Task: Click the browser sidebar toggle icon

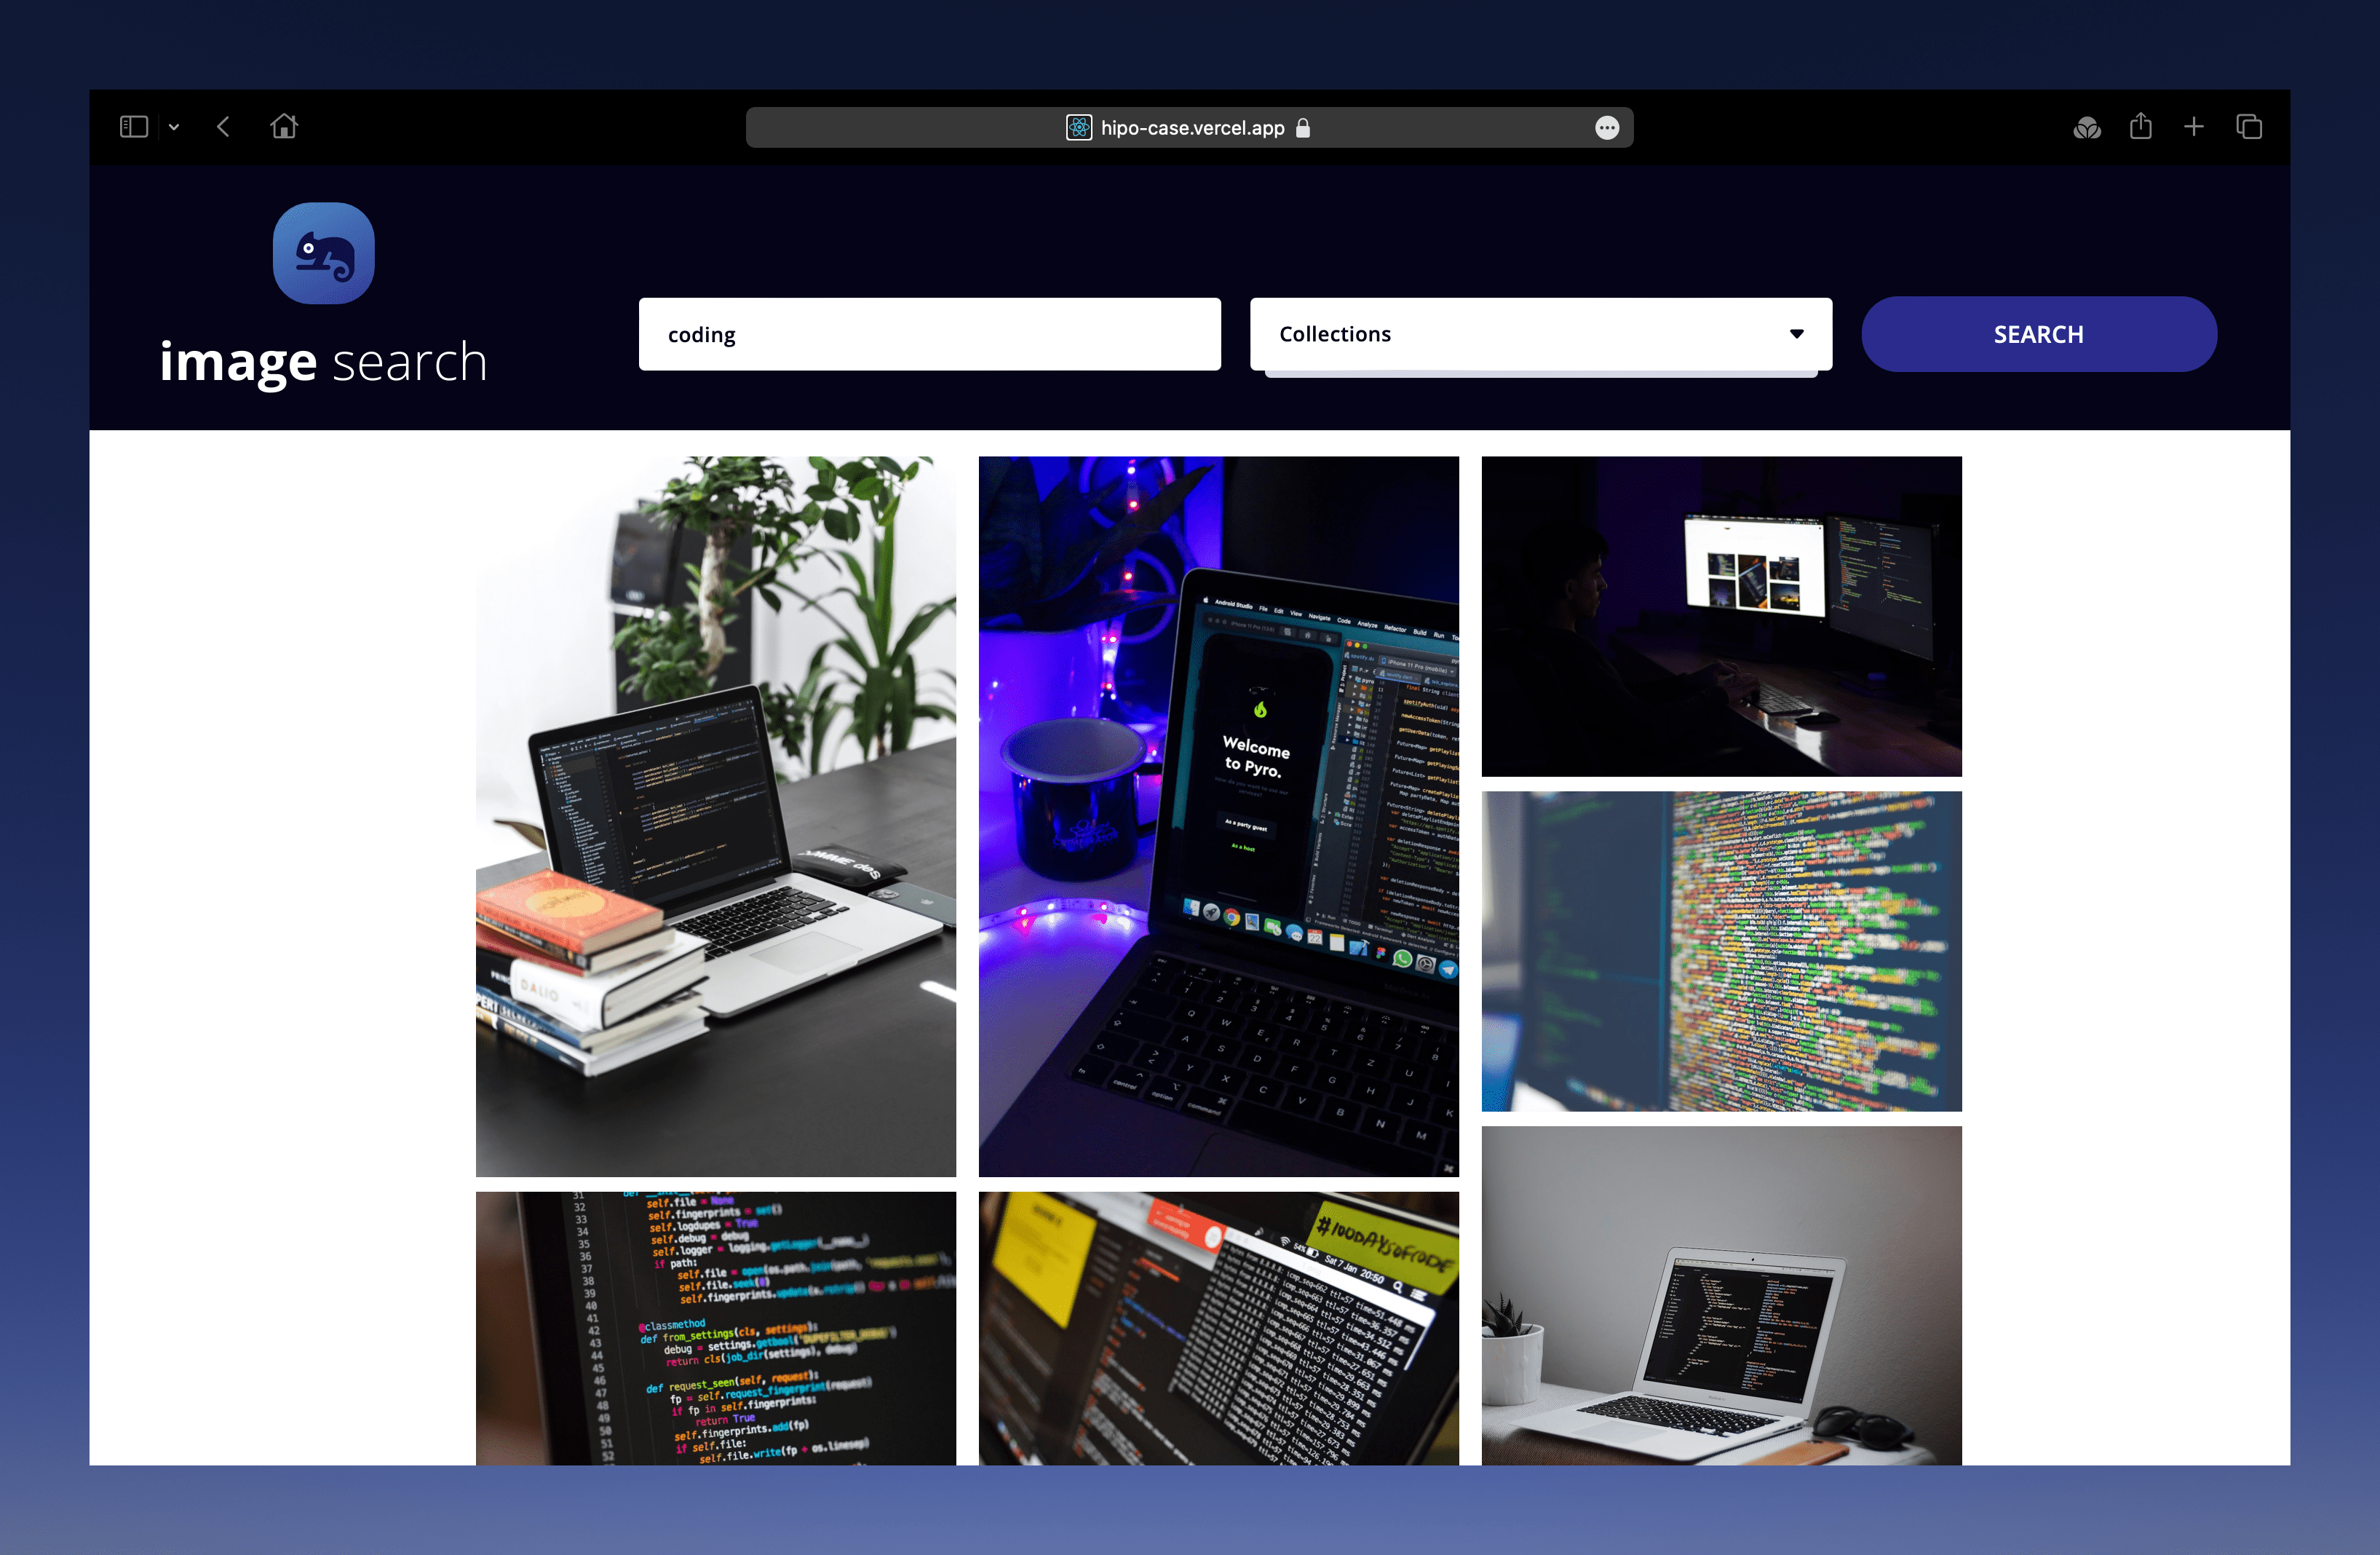Action: click(134, 127)
